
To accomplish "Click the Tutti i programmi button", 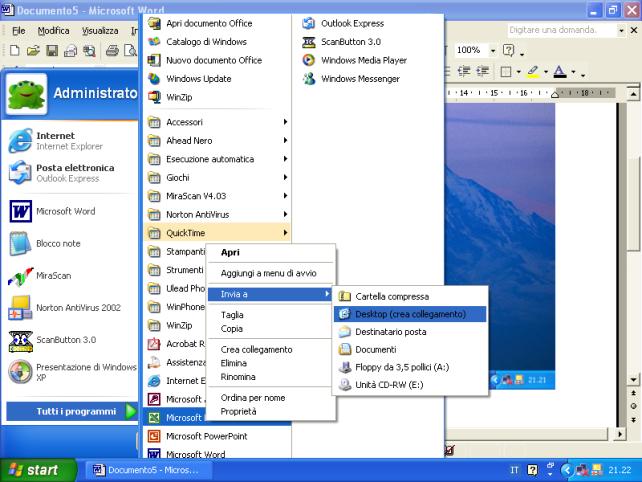I will coord(72,411).
